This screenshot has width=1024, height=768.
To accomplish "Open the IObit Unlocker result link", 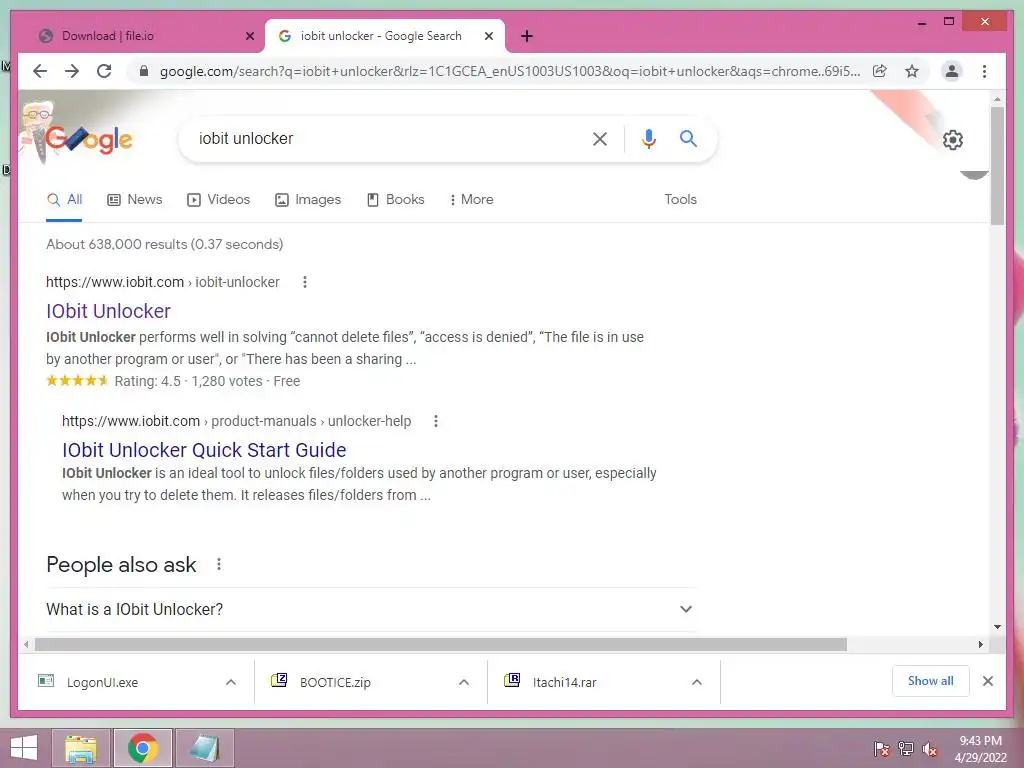I will pyautogui.click(x=108, y=311).
